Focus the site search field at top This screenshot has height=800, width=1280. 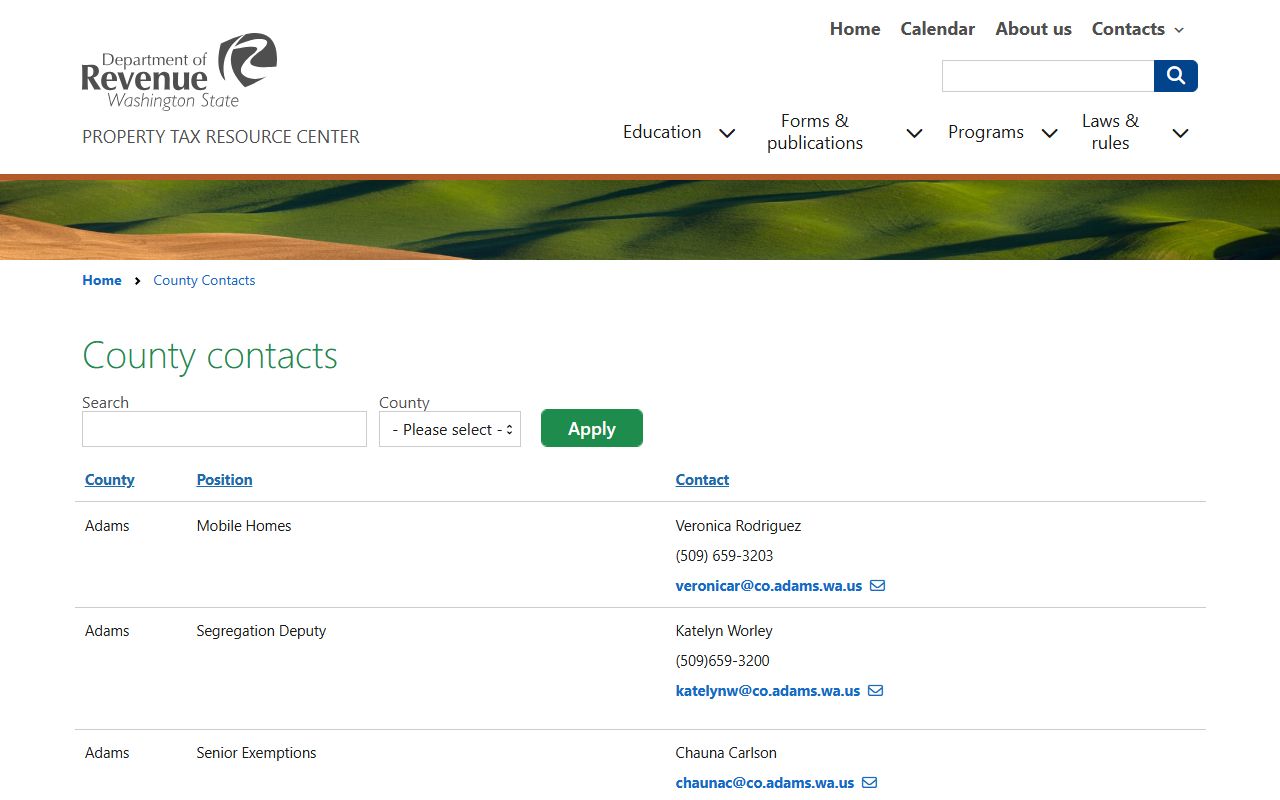[x=1048, y=76]
